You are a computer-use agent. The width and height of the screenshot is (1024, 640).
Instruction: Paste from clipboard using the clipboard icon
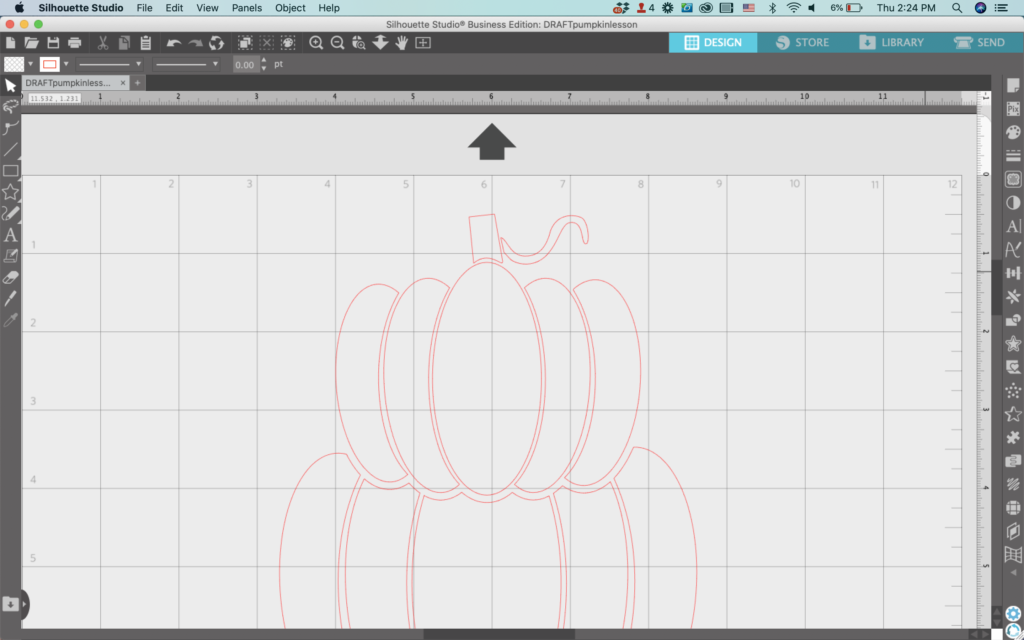tap(146, 43)
